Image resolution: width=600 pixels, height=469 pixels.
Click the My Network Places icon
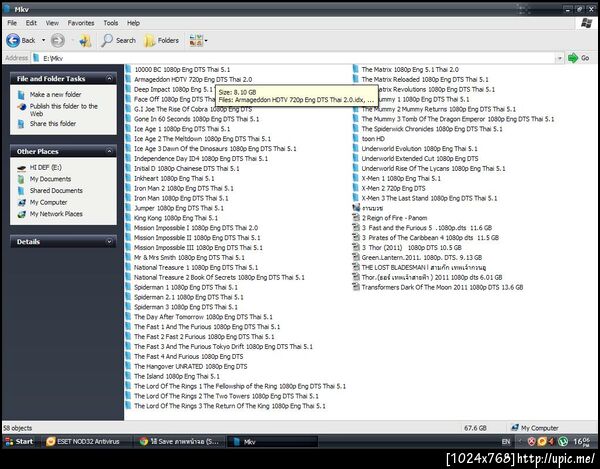[21, 214]
